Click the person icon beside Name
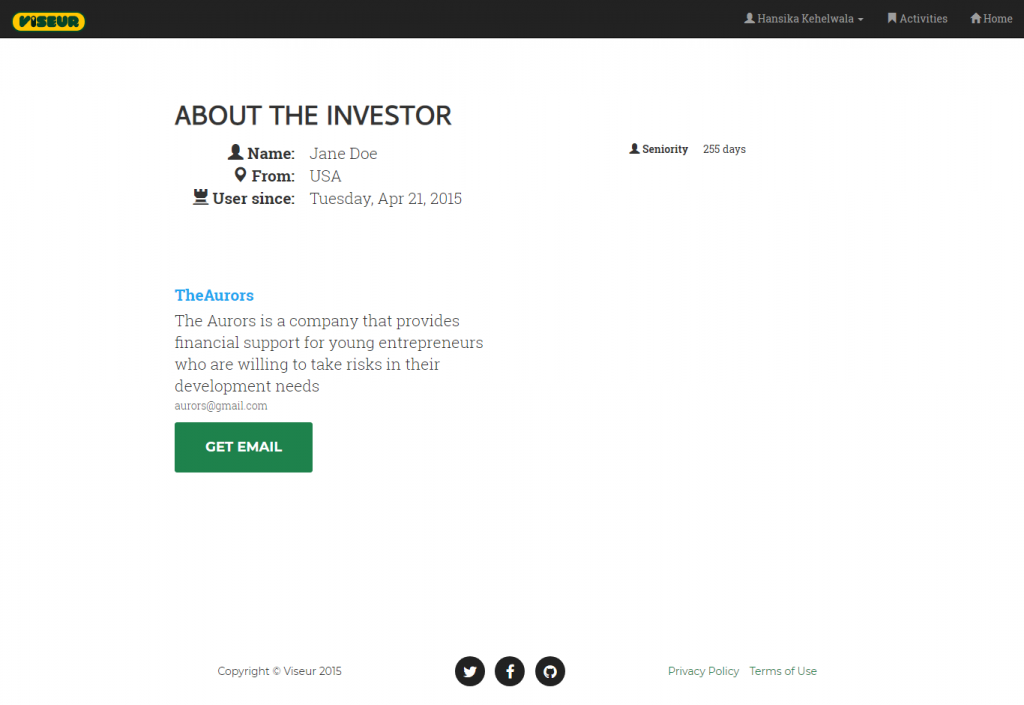The image size is (1024, 705). 236,152
